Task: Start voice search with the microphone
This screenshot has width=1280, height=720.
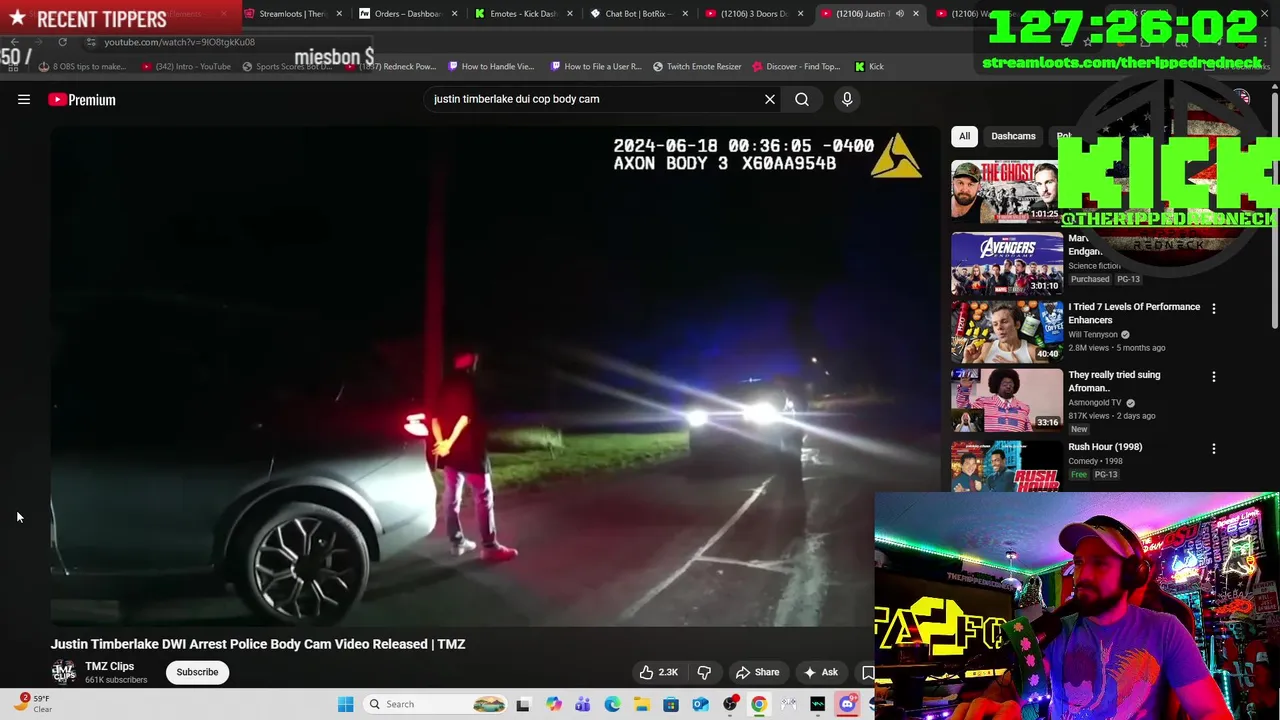Action: [x=847, y=99]
